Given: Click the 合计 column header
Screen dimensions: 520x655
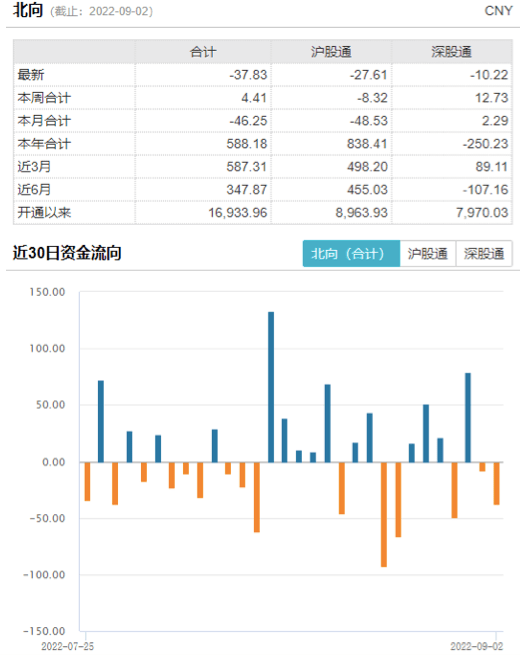Looking at the screenshot, I should 203,52.
